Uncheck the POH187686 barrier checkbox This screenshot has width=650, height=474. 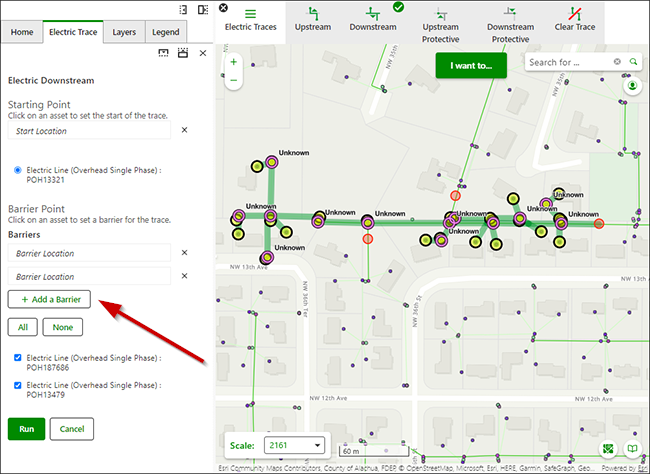click(18, 357)
